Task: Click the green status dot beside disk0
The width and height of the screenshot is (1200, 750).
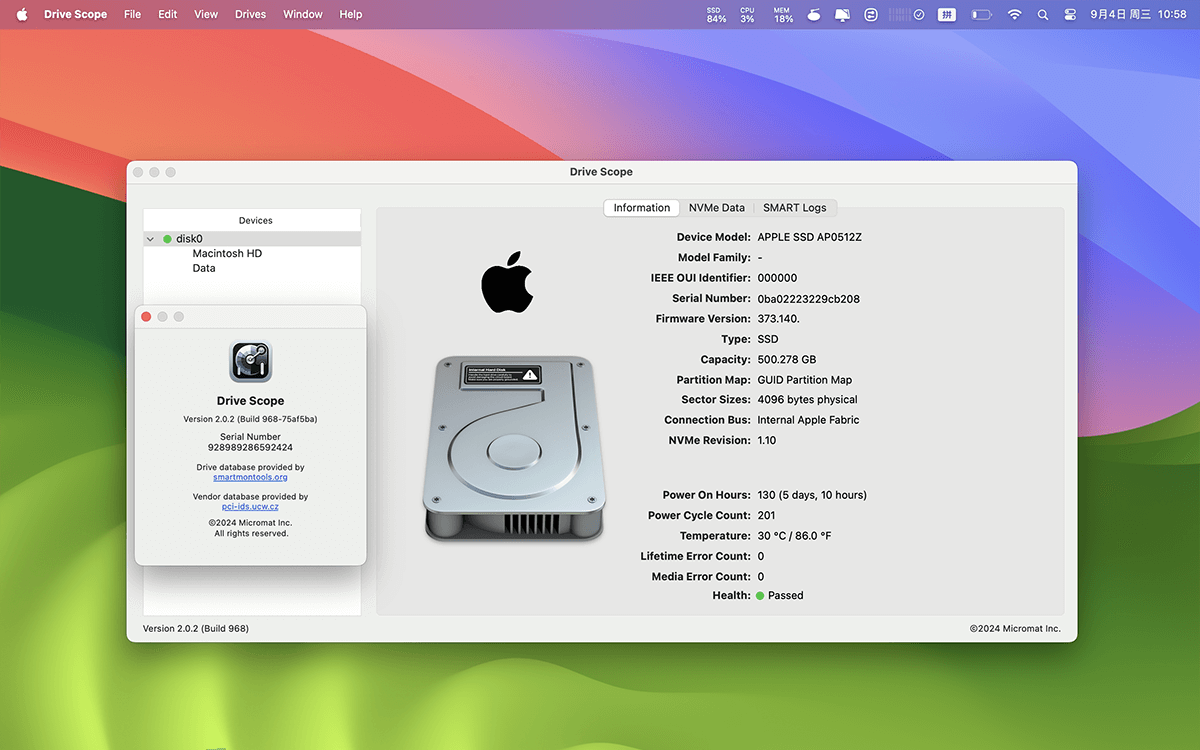Action: 167,239
